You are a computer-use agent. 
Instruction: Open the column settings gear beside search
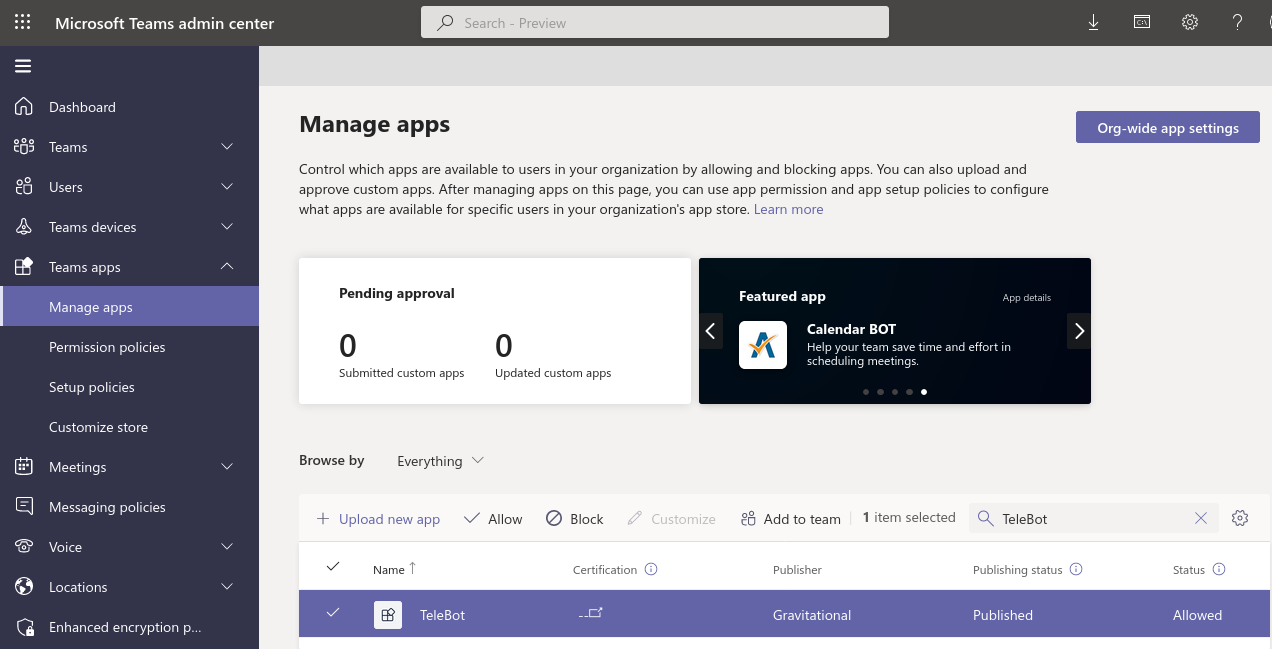pyautogui.click(x=1240, y=518)
